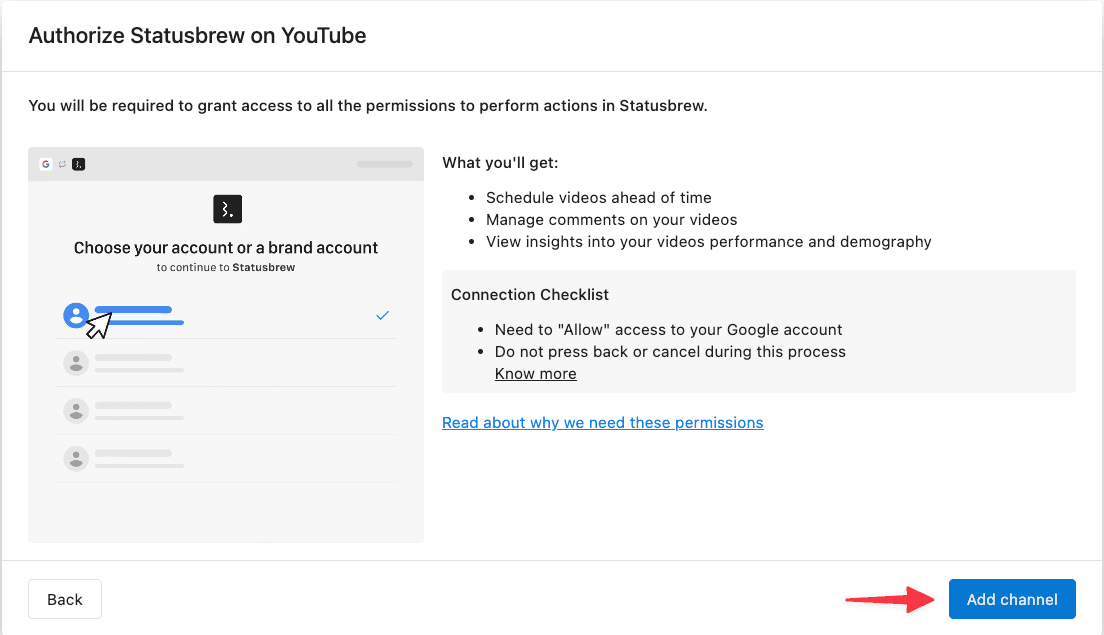Image resolution: width=1104 pixels, height=635 pixels.
Task: Click the Google logo icon in illustration
Action: coord(46,164)
